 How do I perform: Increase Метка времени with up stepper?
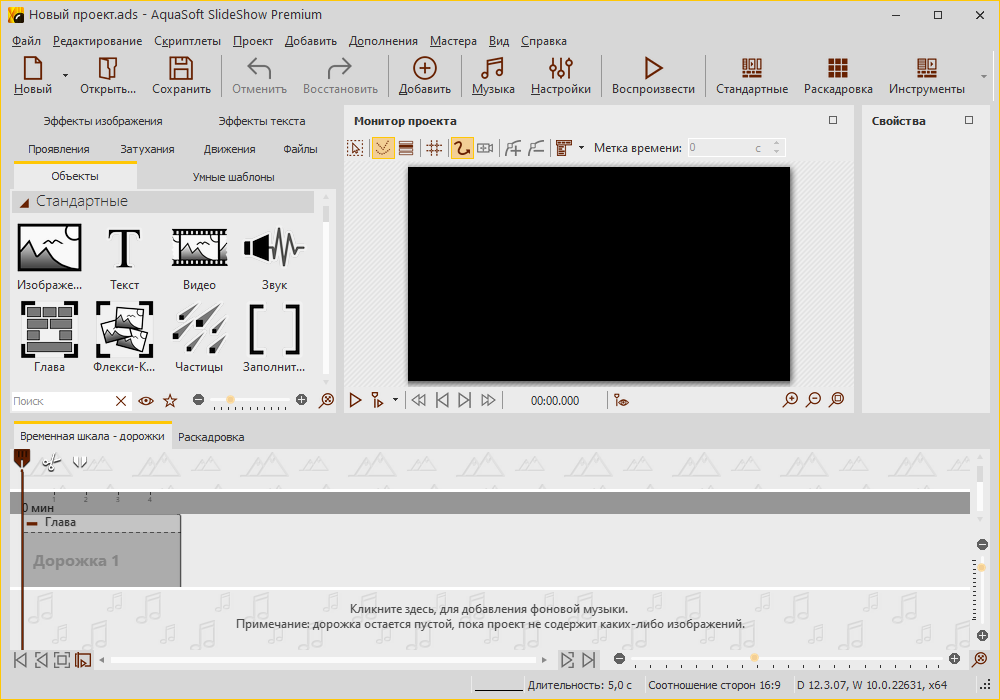776,143
